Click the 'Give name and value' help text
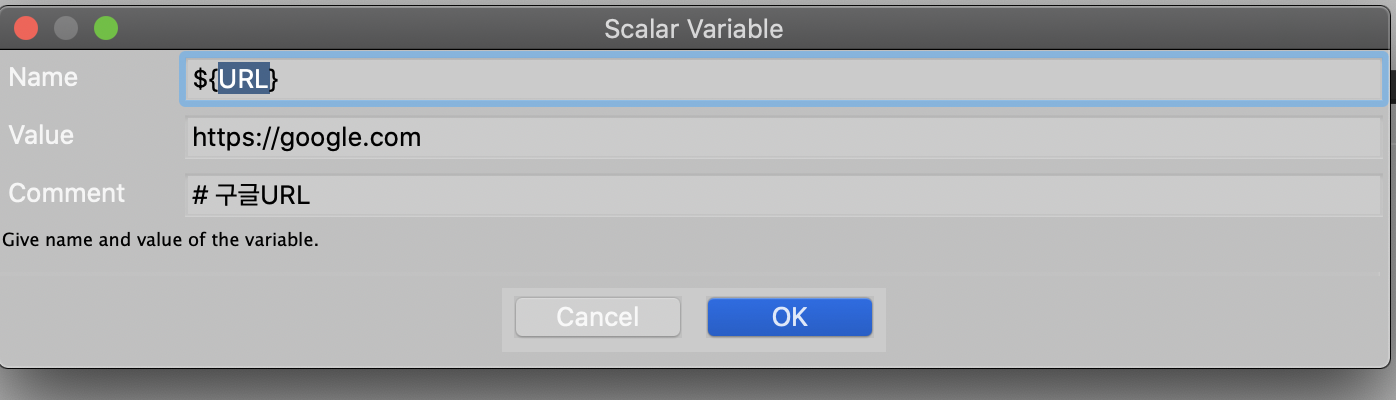The height and width of the screenshot is (400, 1396). (x=161, y=240)
